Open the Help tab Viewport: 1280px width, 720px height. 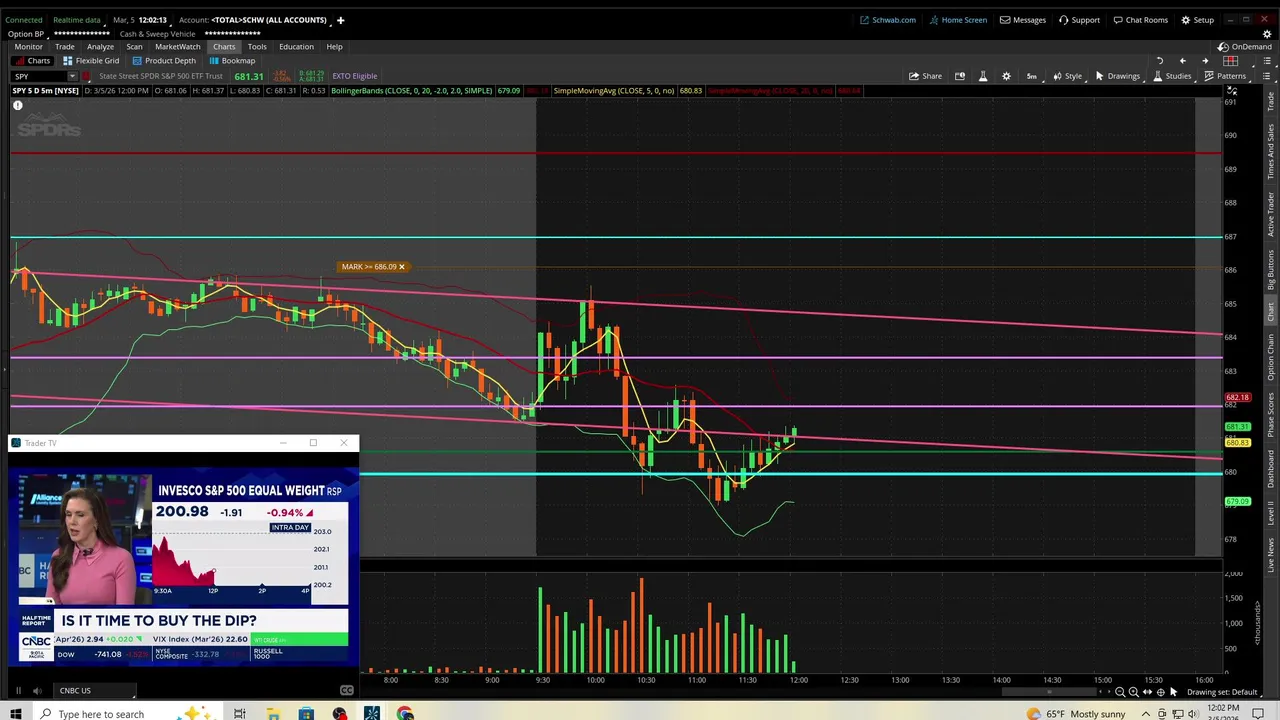point(334,47)
